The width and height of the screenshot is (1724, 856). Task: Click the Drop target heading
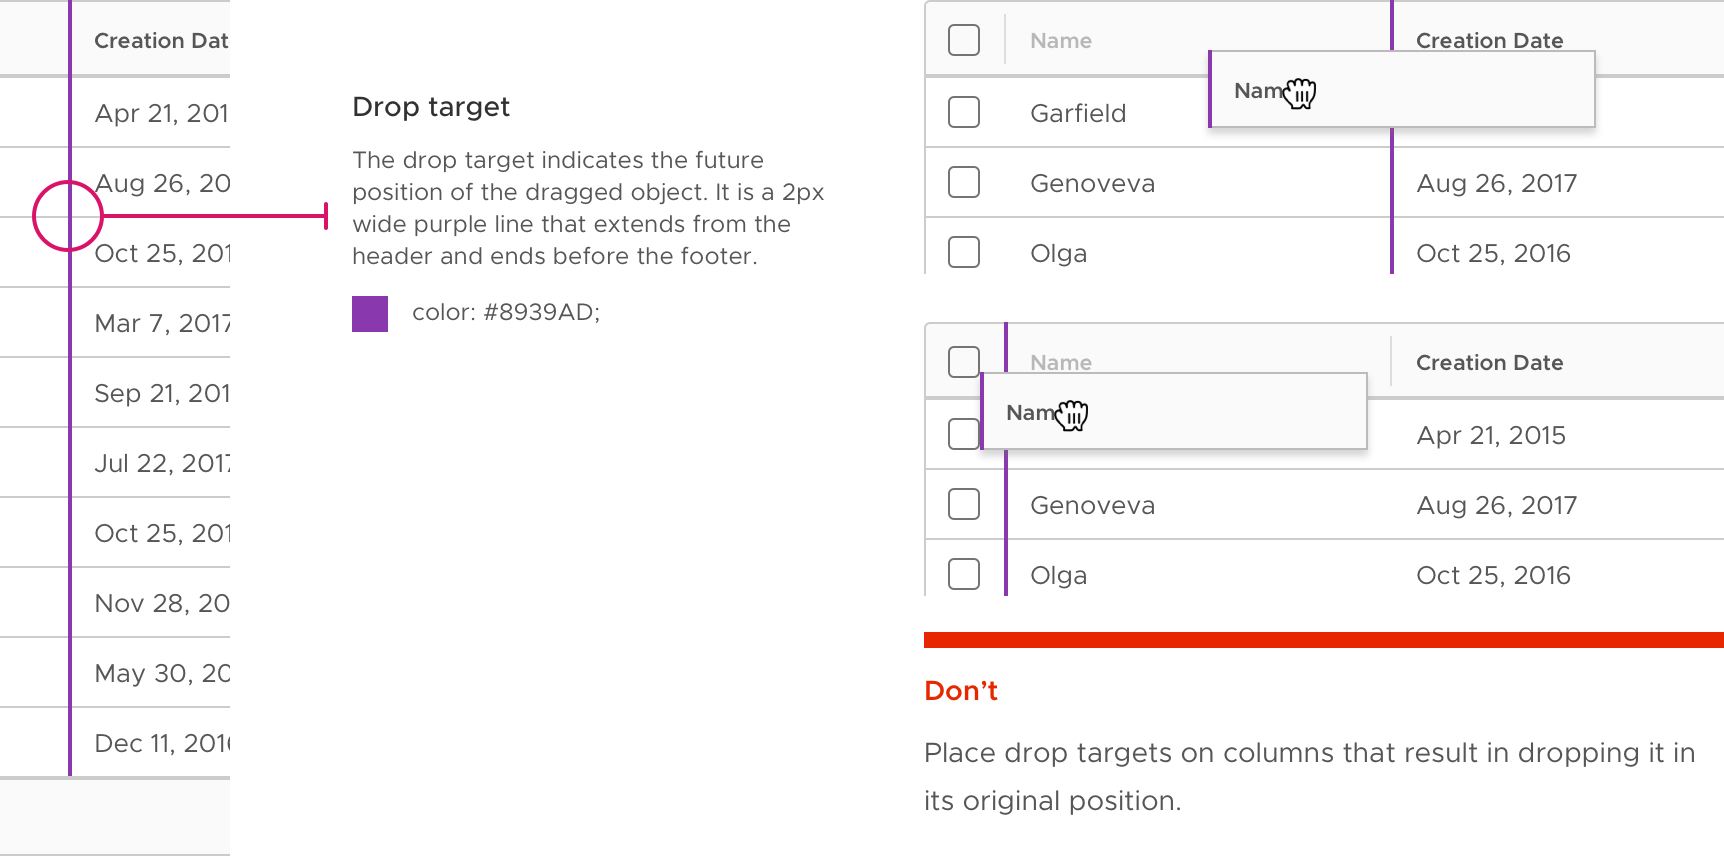coord(431,107)
